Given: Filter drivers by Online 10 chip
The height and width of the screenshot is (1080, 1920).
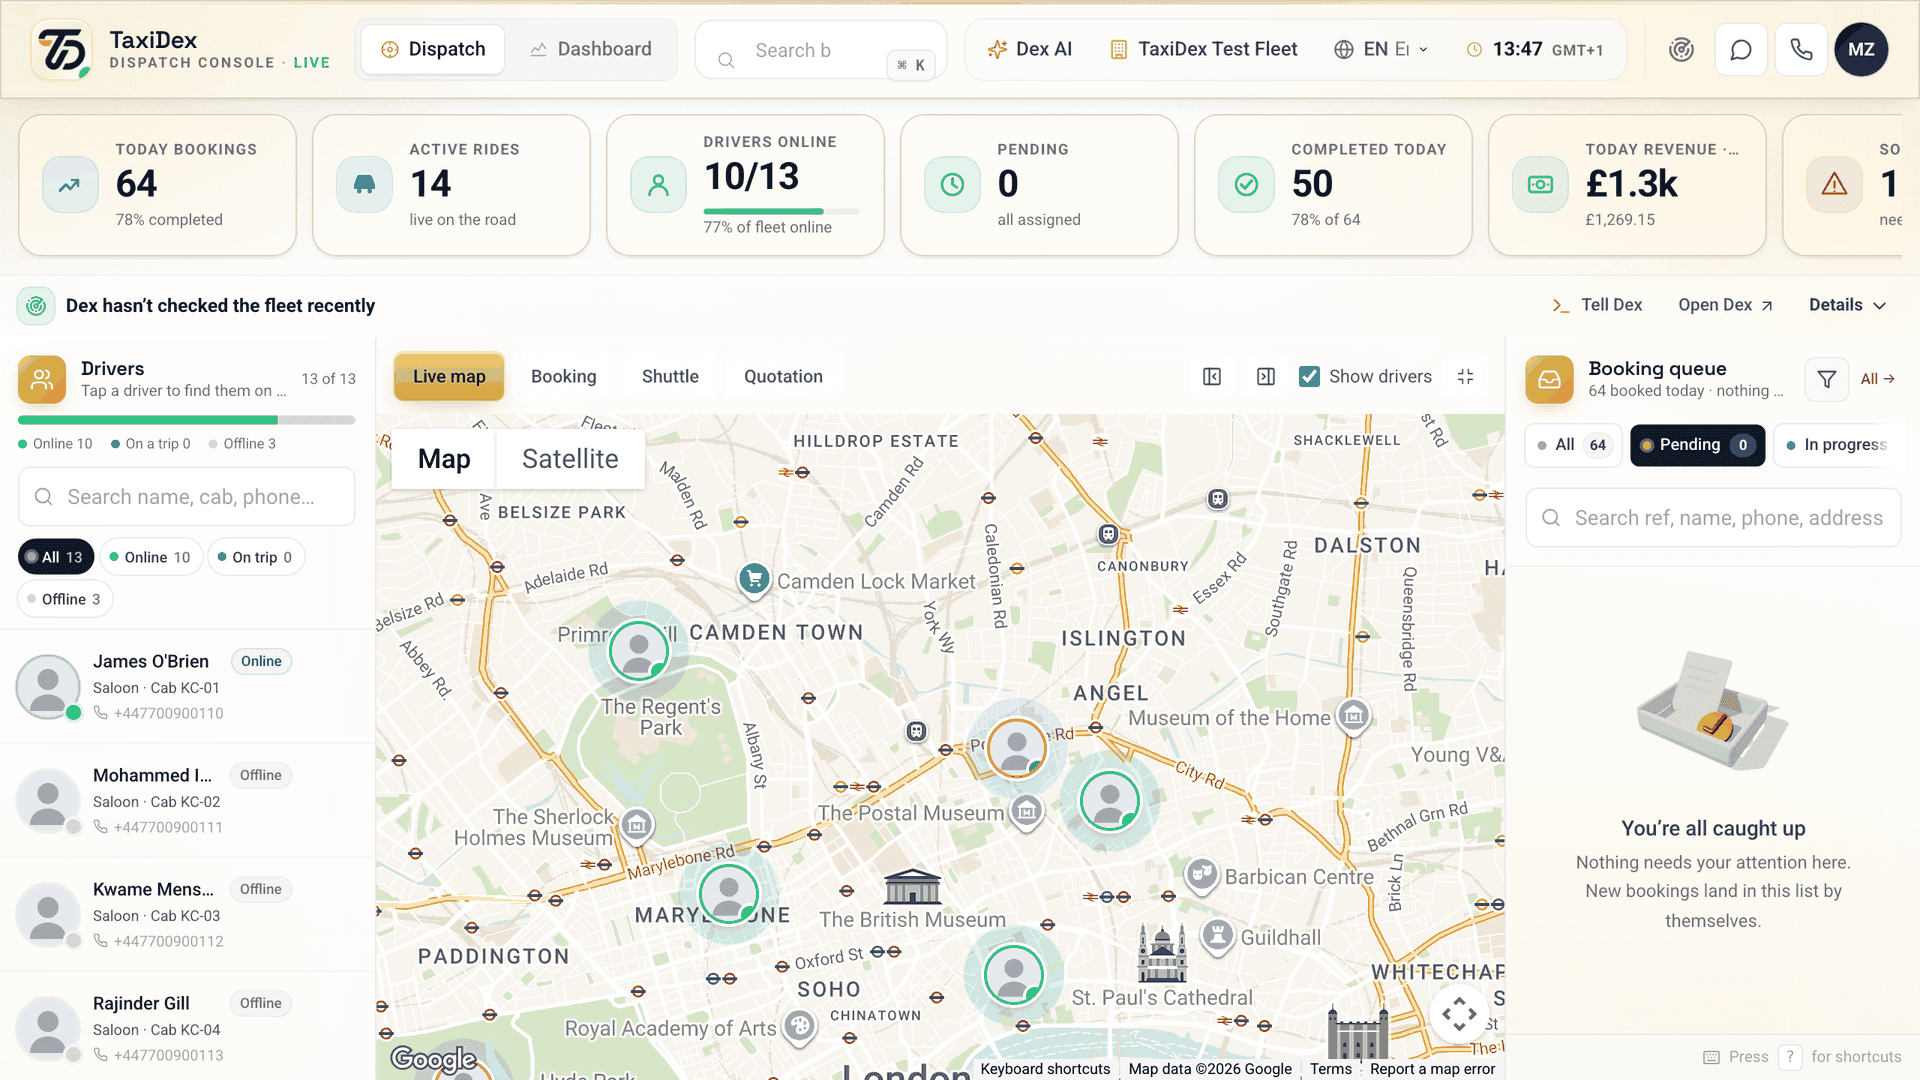Looking at the screenshot, I should coord(151,557).
